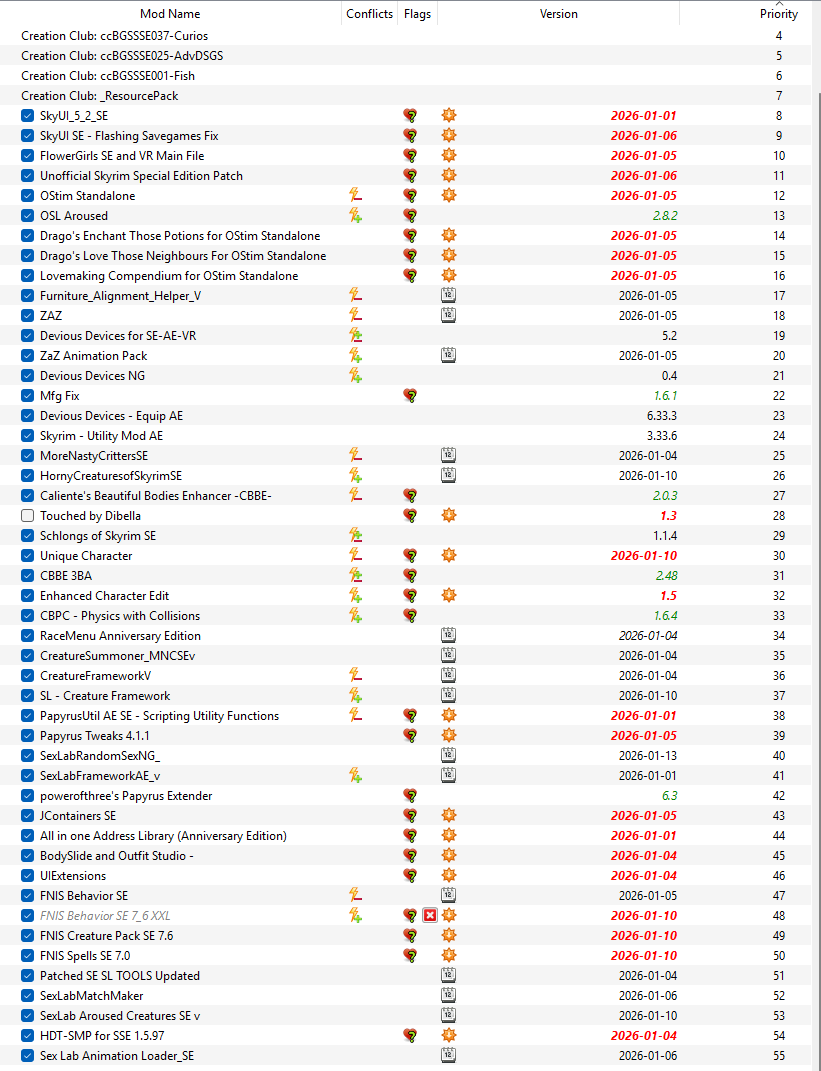Sort by the Conflicts column header
The width and height of the screenshot is (821, 1071).
tap(370, 14)
